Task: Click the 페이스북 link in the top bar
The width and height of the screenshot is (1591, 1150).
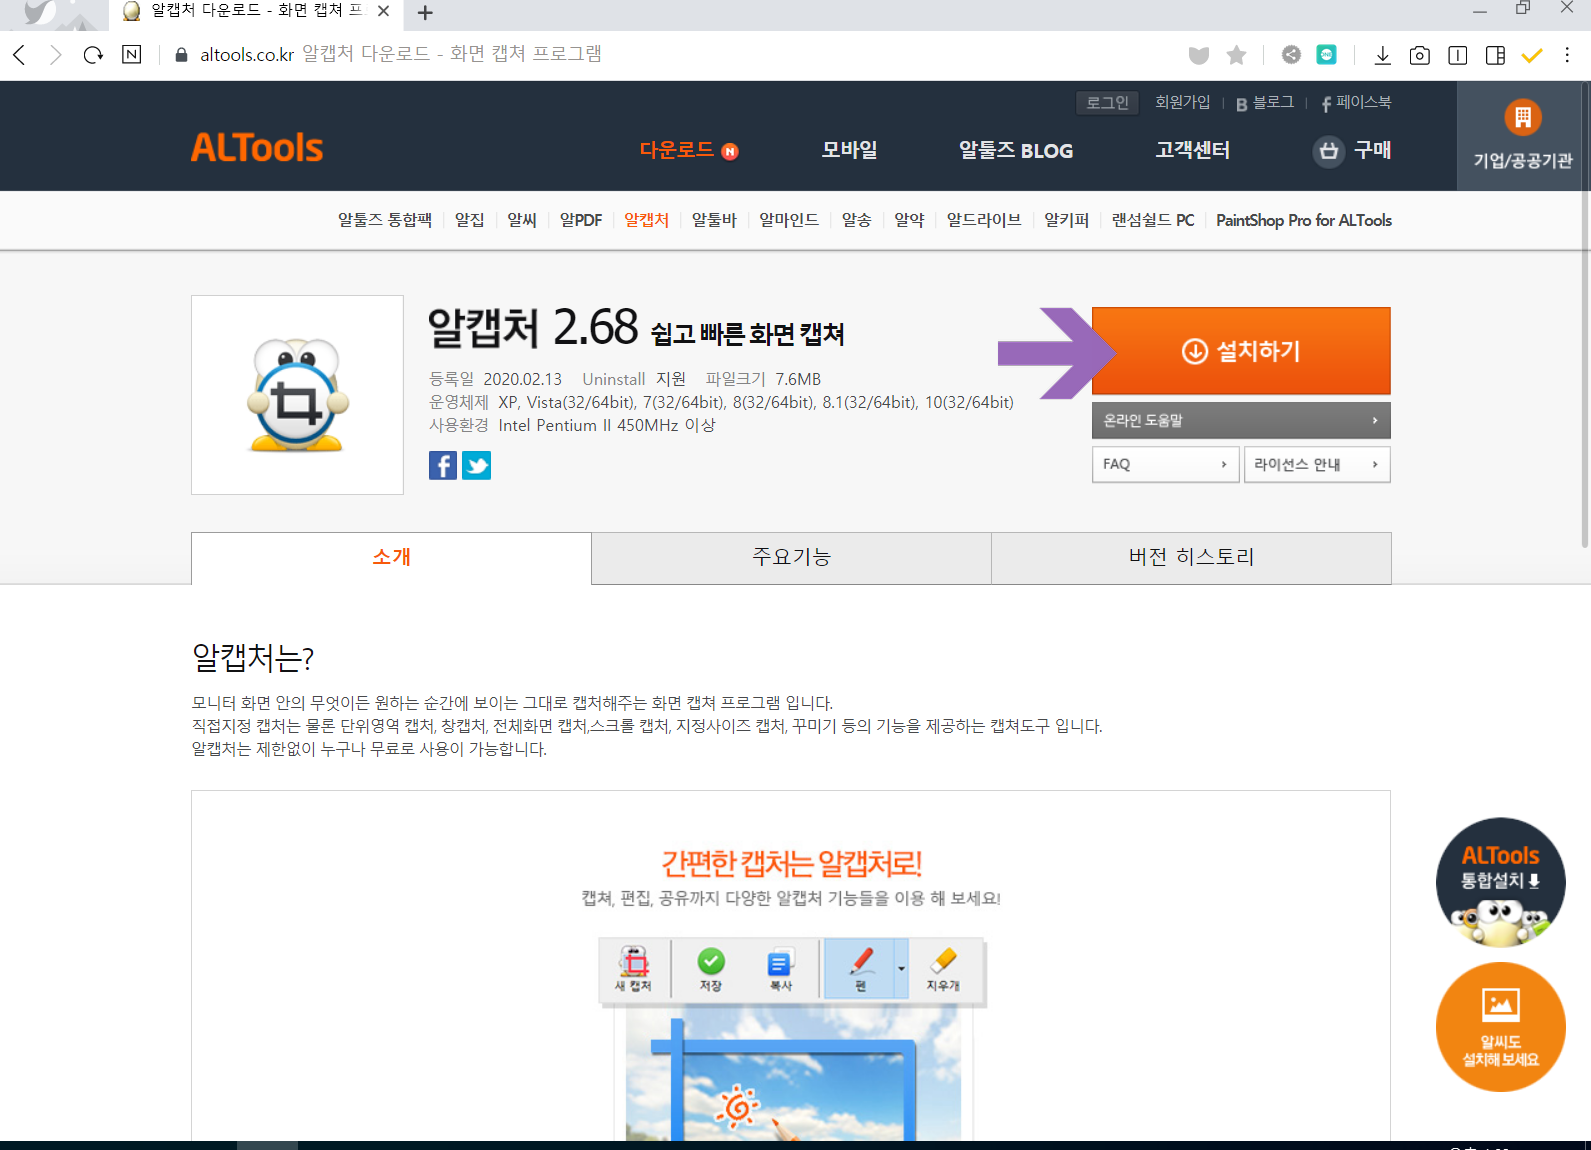Action: (x=1356, y=102)
